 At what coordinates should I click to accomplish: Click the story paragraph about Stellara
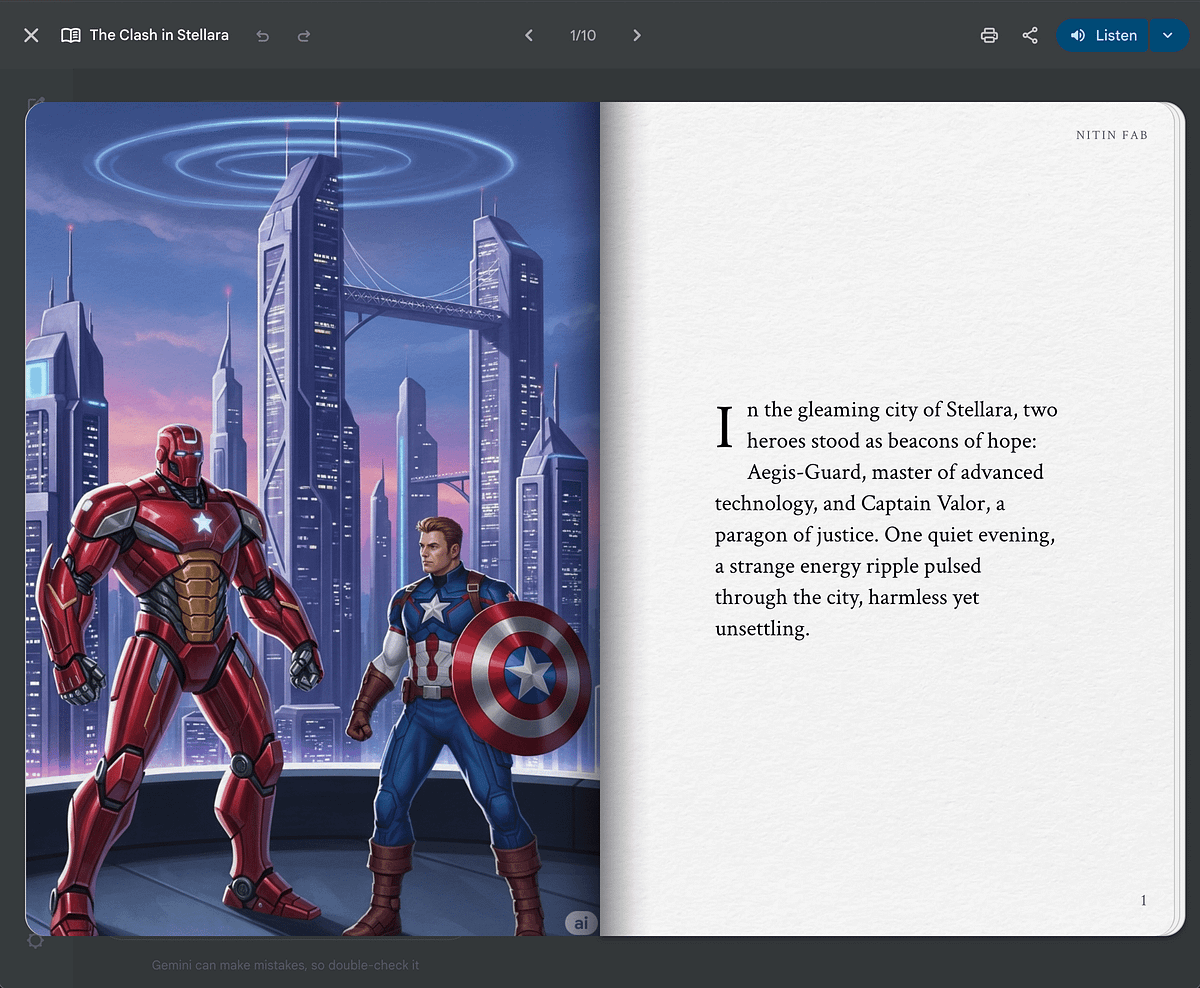click(886, 519)
